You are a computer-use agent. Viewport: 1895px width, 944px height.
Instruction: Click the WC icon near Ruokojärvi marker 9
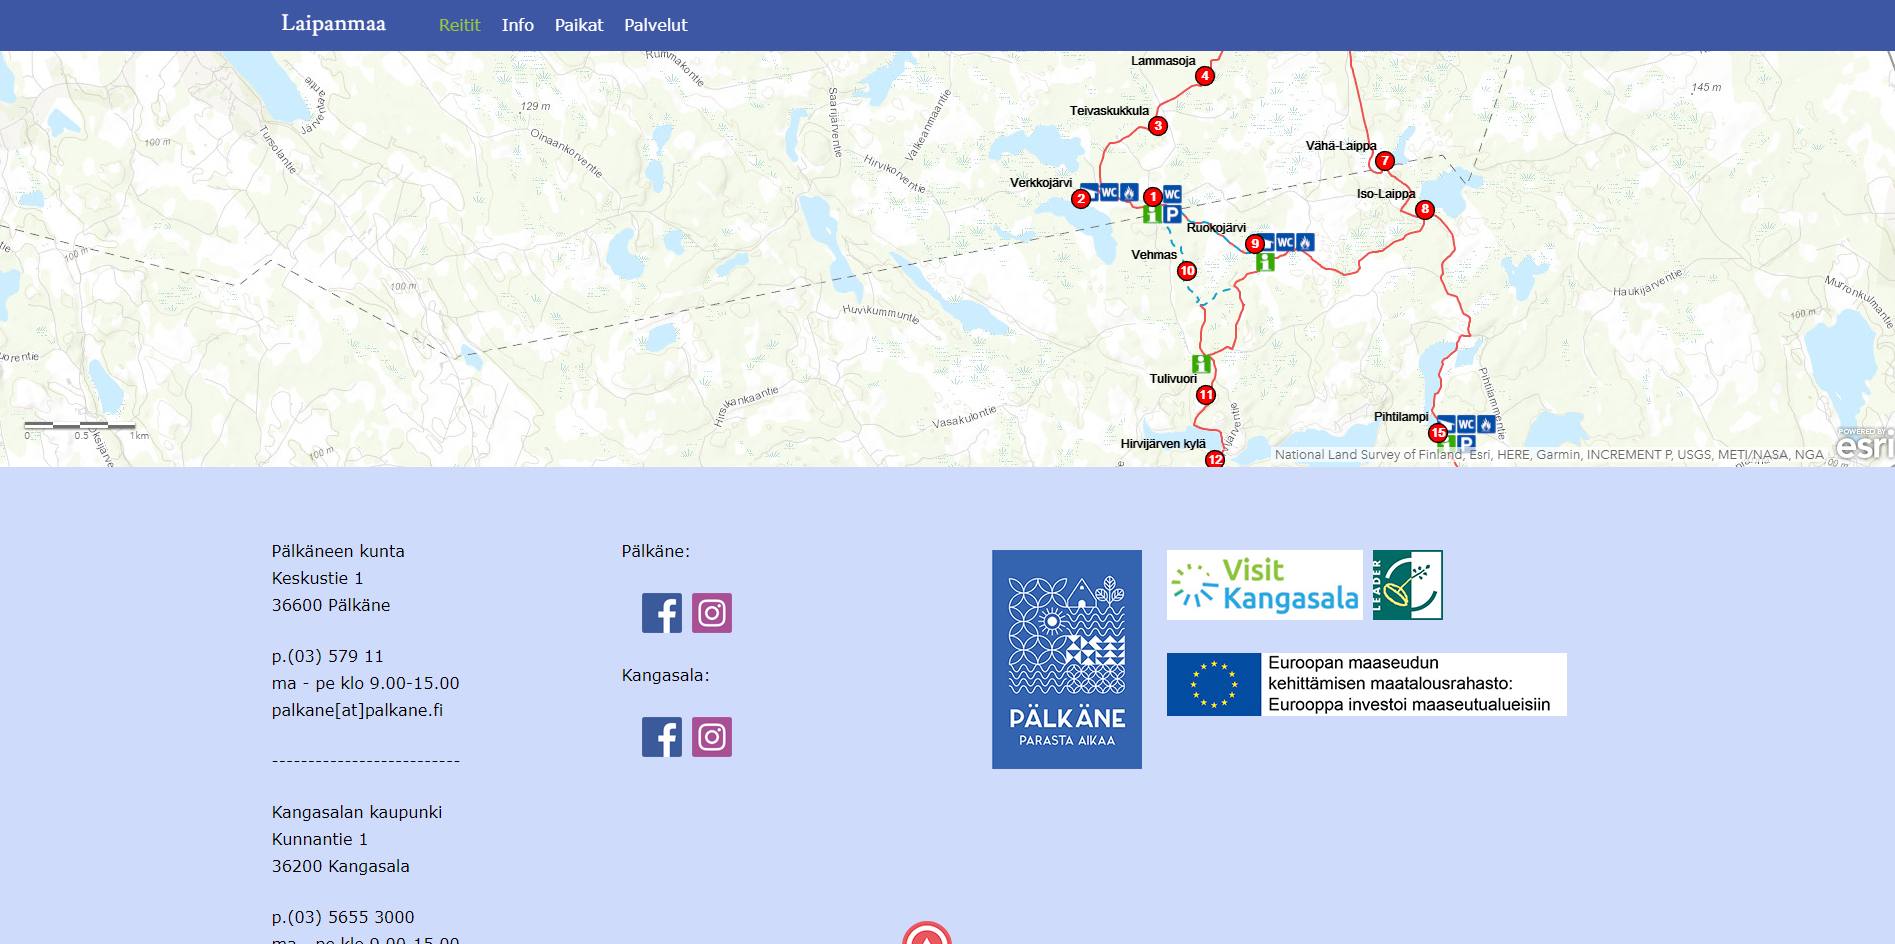(x=1286, y=242)
